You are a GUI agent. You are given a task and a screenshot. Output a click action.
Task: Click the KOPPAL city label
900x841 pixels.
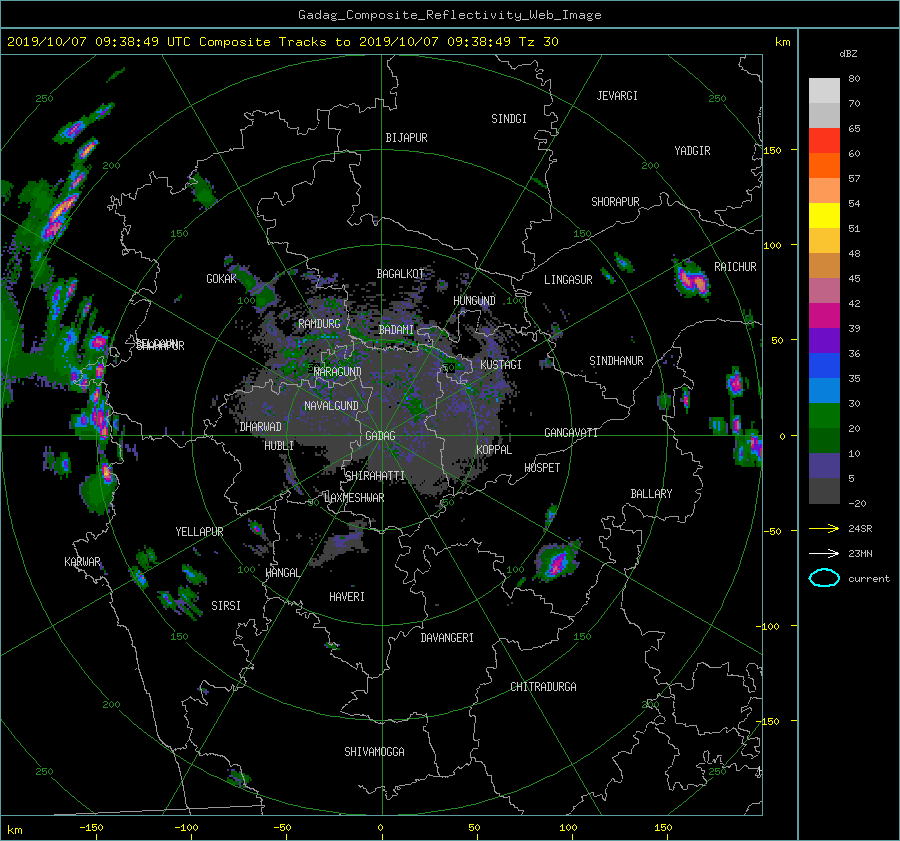coord(494,449)
